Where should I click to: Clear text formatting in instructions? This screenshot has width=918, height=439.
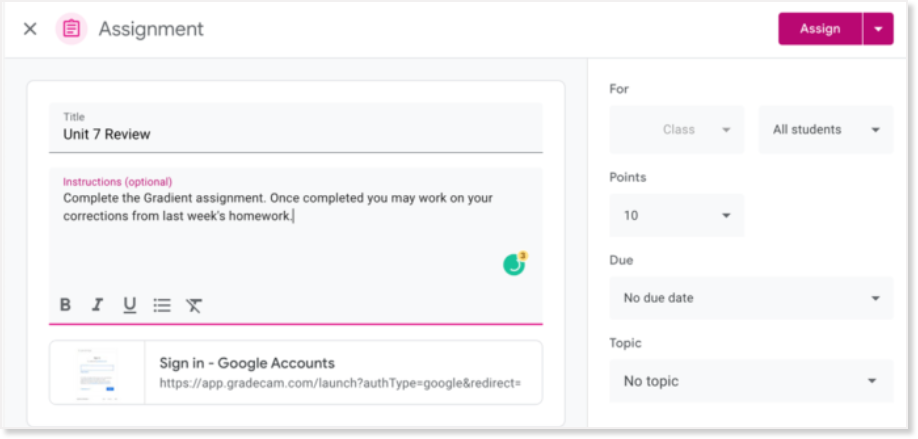click(194, 305)
